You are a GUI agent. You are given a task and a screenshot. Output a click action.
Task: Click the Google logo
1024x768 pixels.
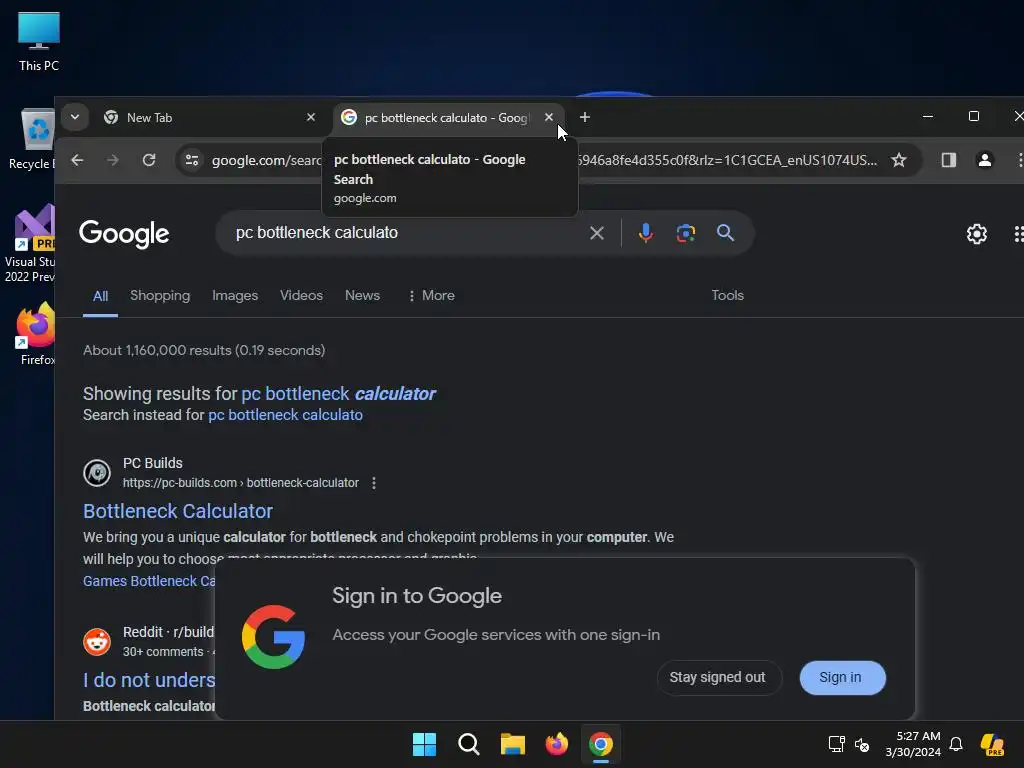tap(124, 234)
